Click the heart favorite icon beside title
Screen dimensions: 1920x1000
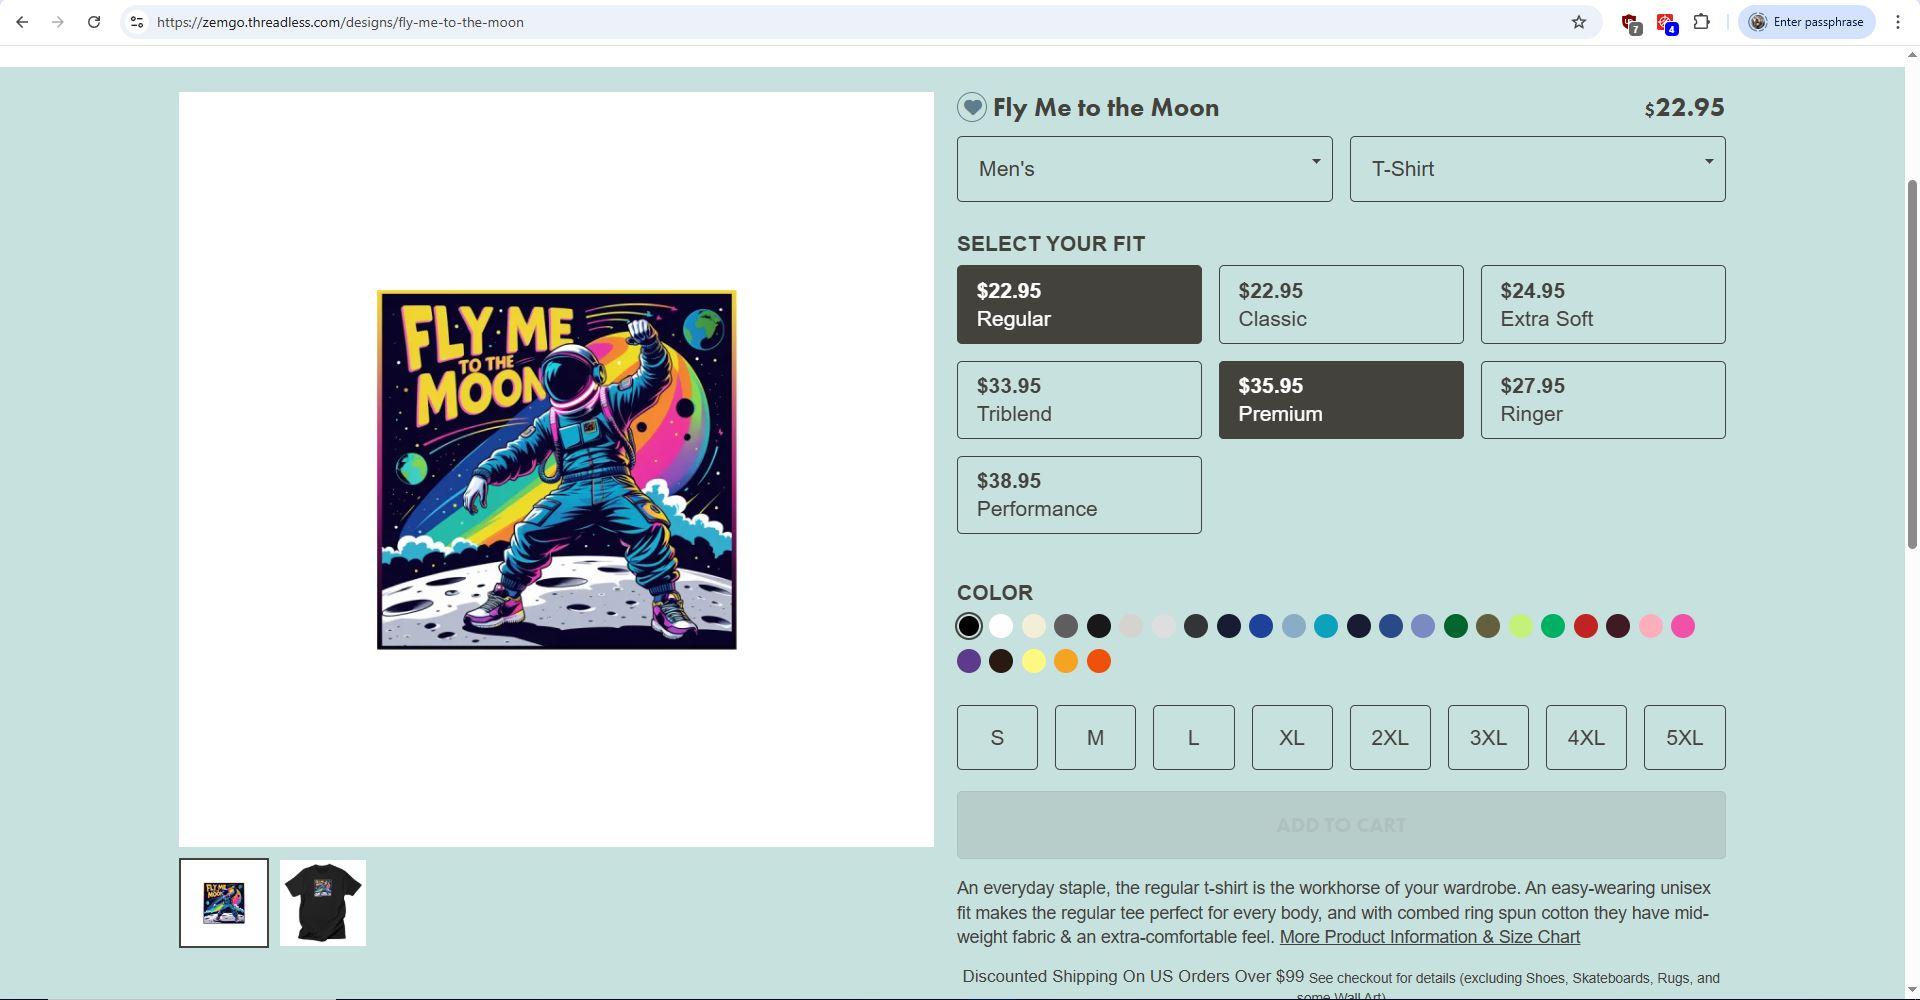click(x=971, y=107)
